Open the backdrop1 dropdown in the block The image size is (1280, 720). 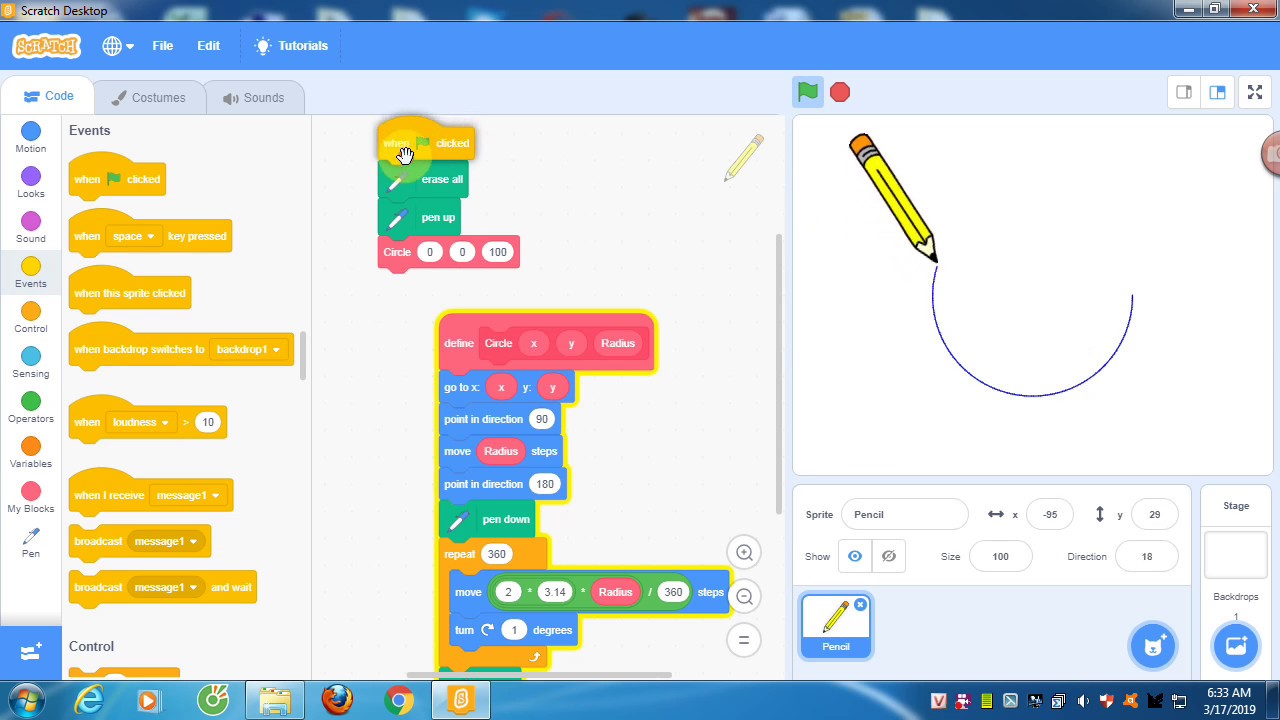click(248, 349)
